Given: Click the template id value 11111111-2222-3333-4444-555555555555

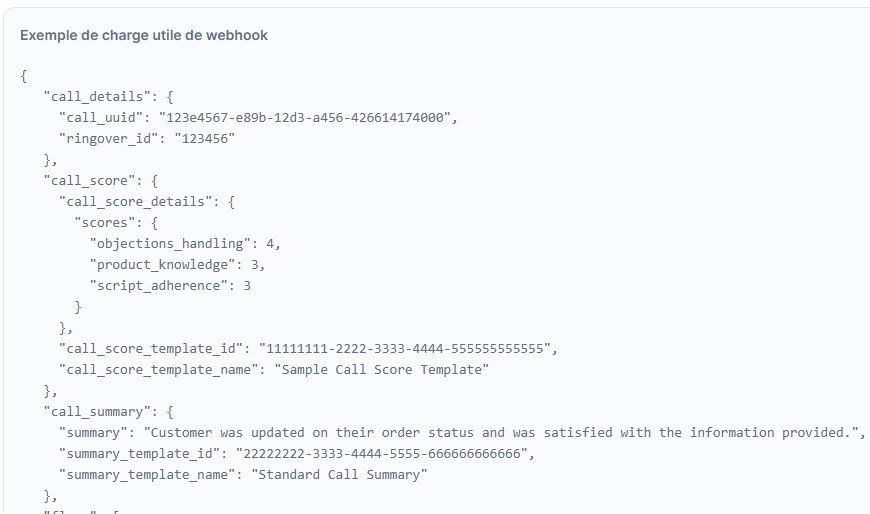Looking at the screenshot, I should tap(404, 349).
